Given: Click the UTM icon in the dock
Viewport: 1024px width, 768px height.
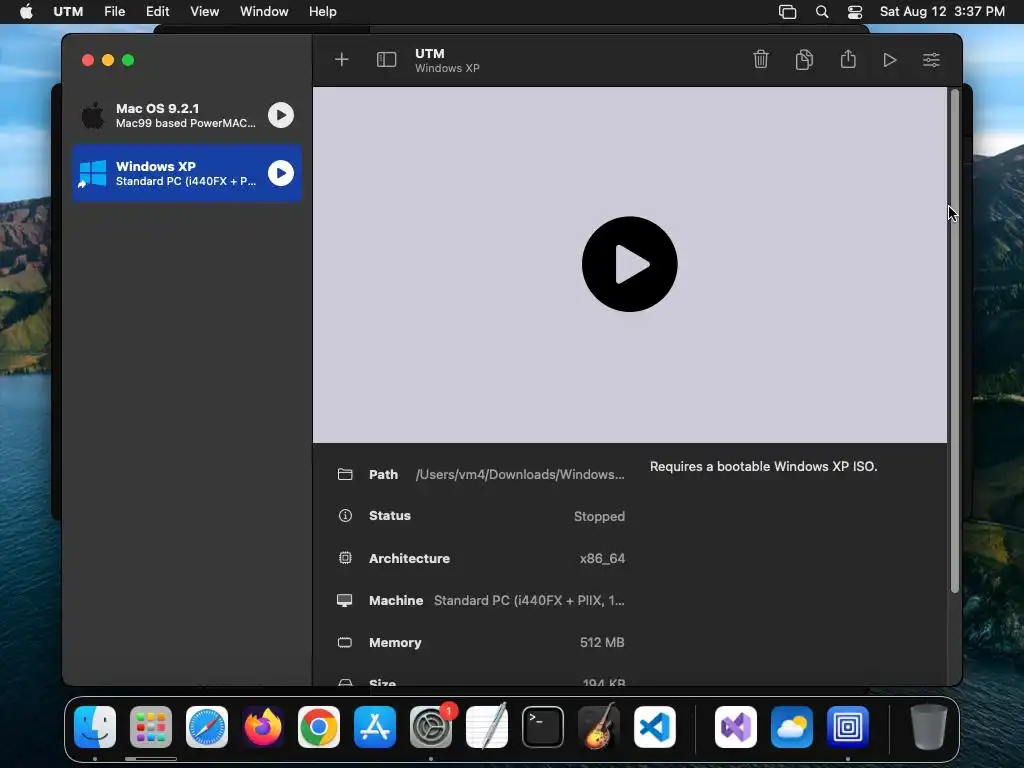Looking at the screenshot, I should tap(848, 727).
